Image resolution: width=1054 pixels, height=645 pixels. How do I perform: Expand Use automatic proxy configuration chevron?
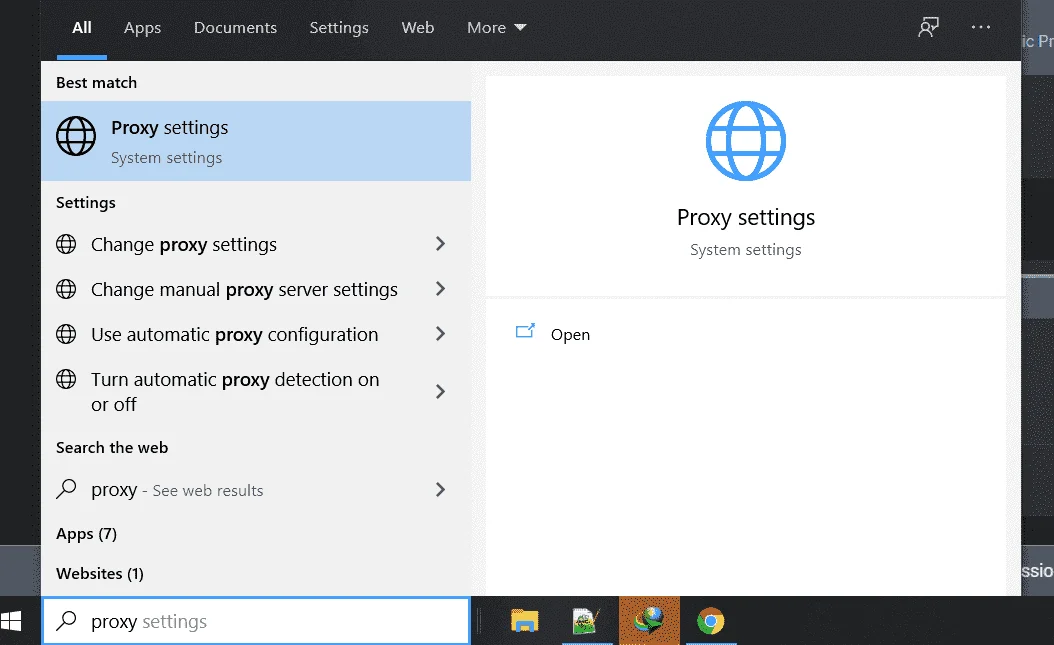pos(440,334)
